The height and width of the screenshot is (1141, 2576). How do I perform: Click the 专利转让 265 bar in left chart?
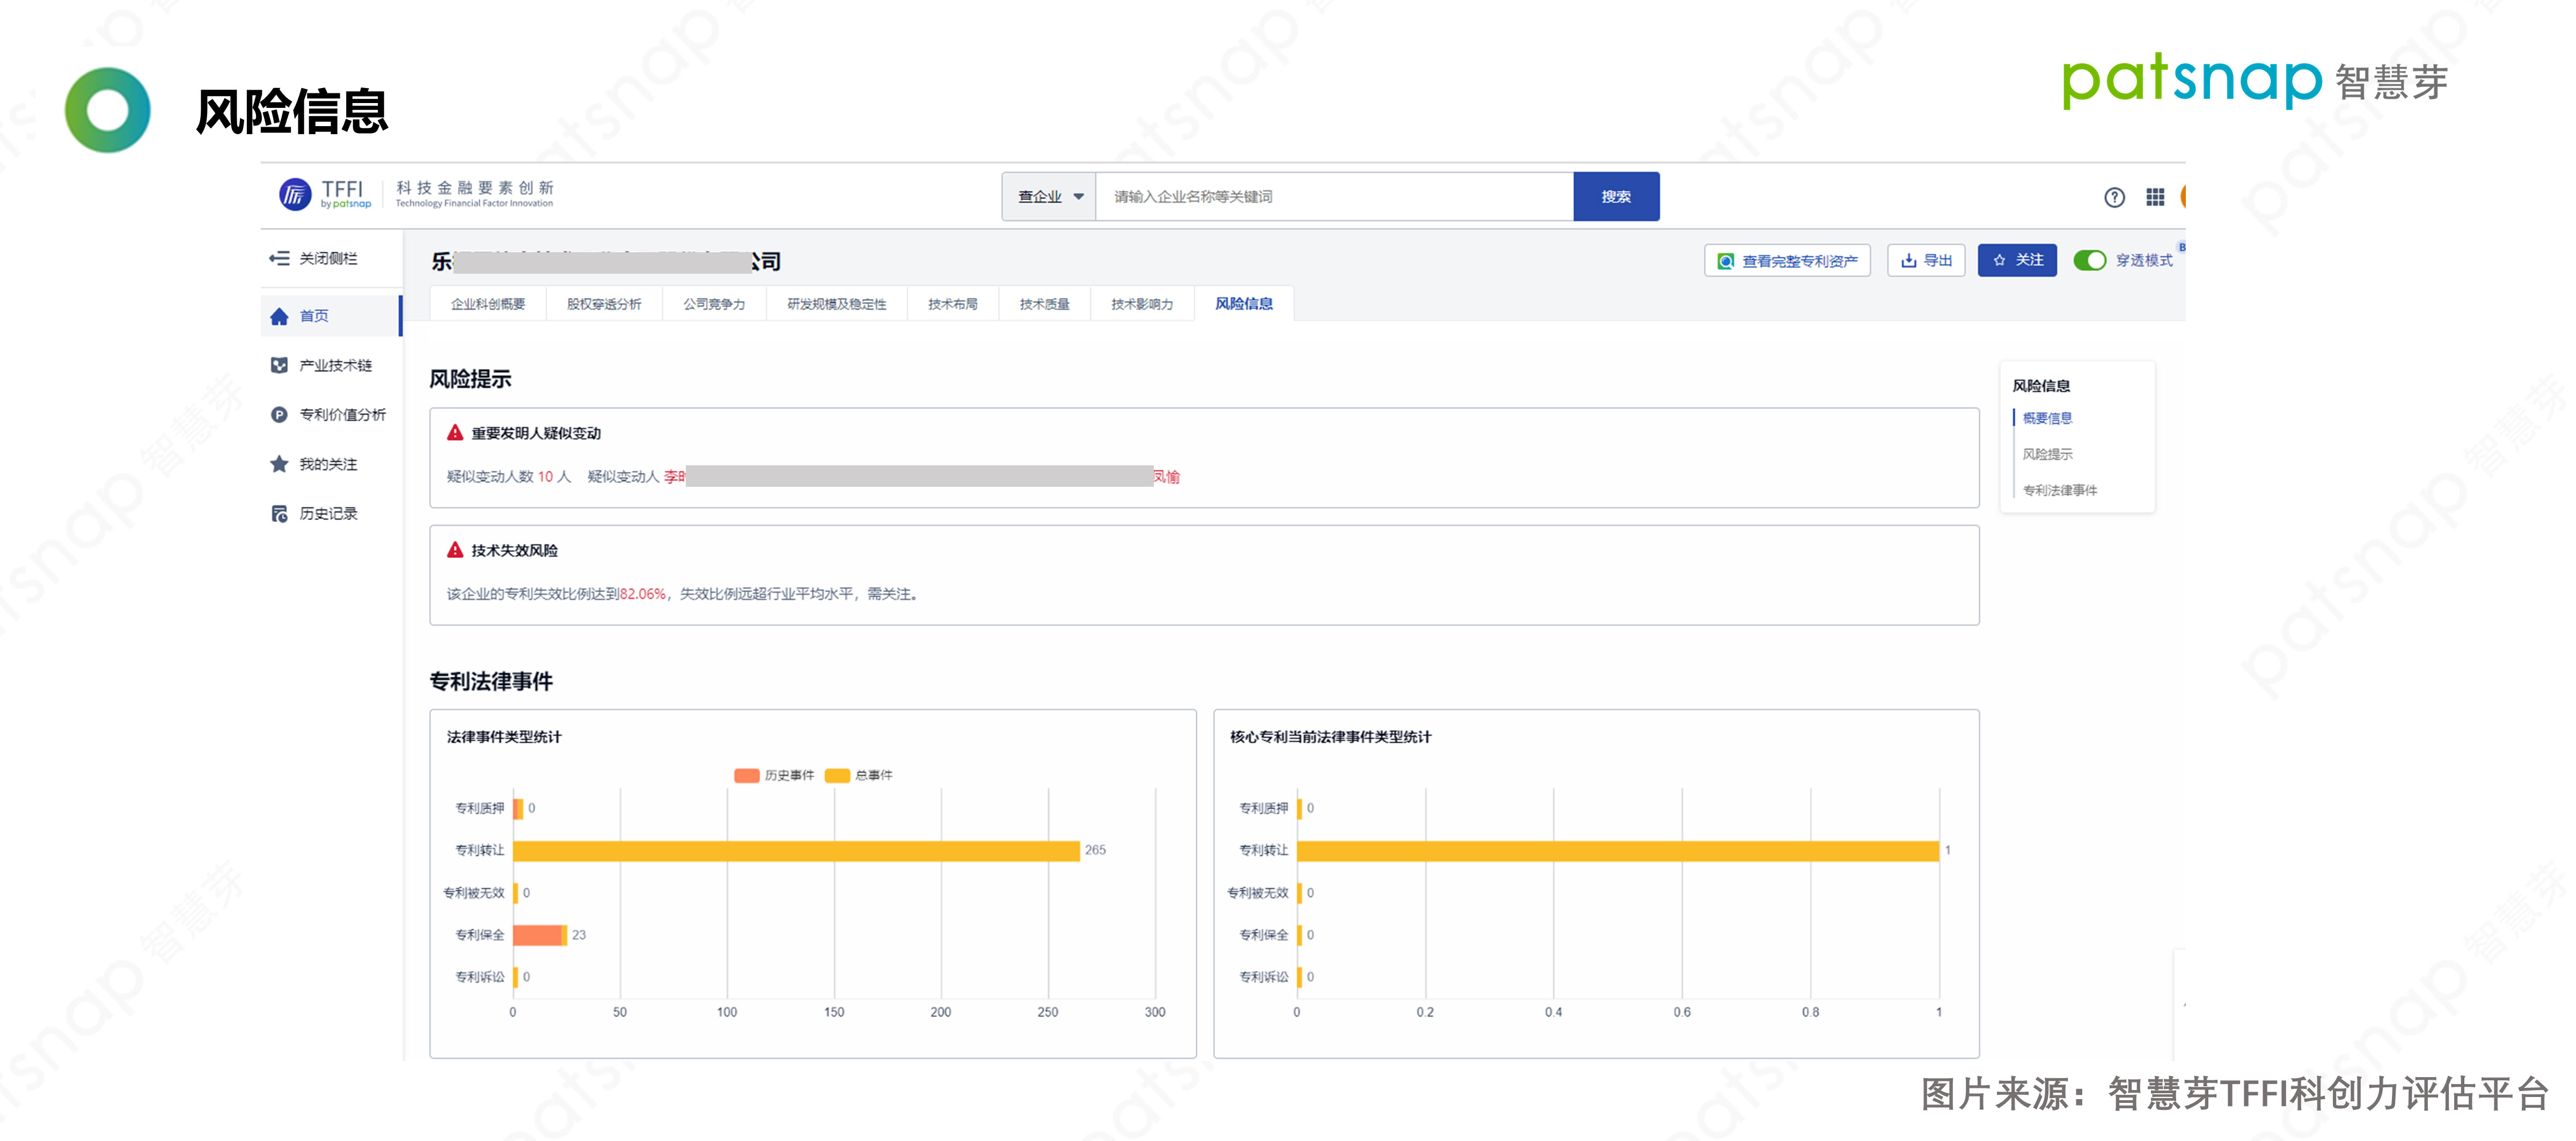[x=796, y=850]
